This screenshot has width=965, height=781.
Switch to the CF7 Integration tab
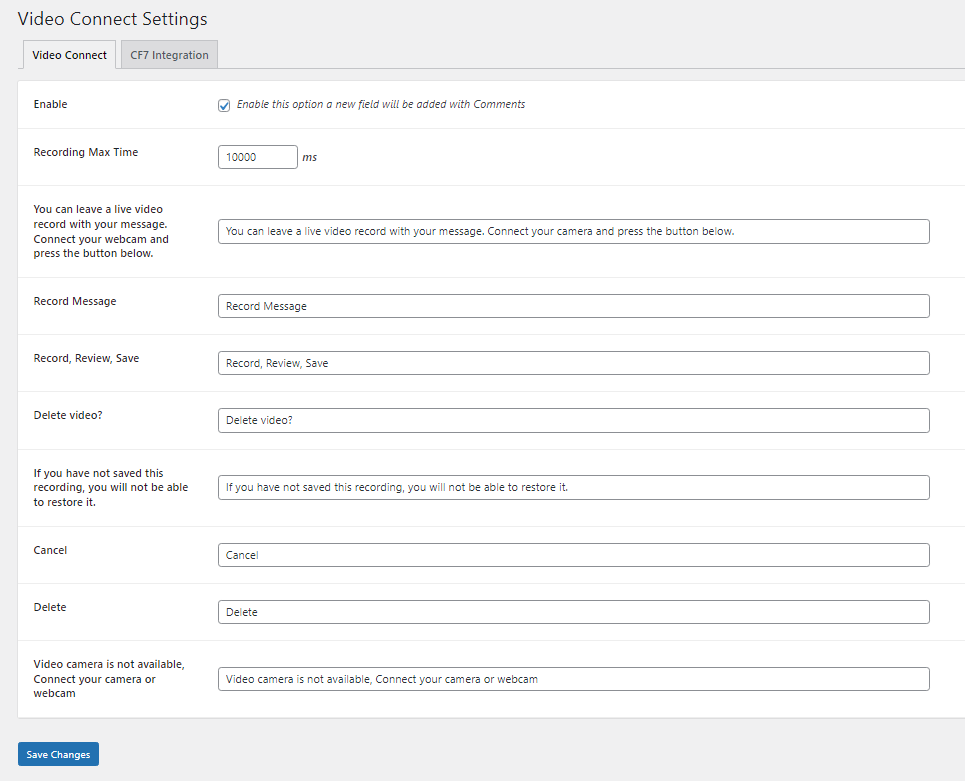point(168,54)
